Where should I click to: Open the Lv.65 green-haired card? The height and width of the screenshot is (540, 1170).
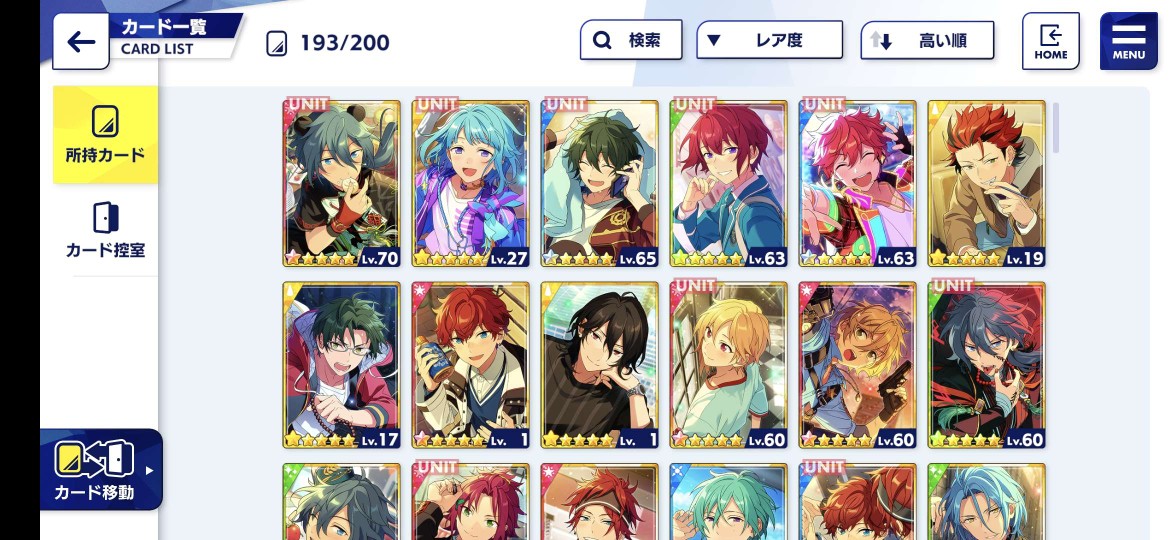click(x=600, y=183)
